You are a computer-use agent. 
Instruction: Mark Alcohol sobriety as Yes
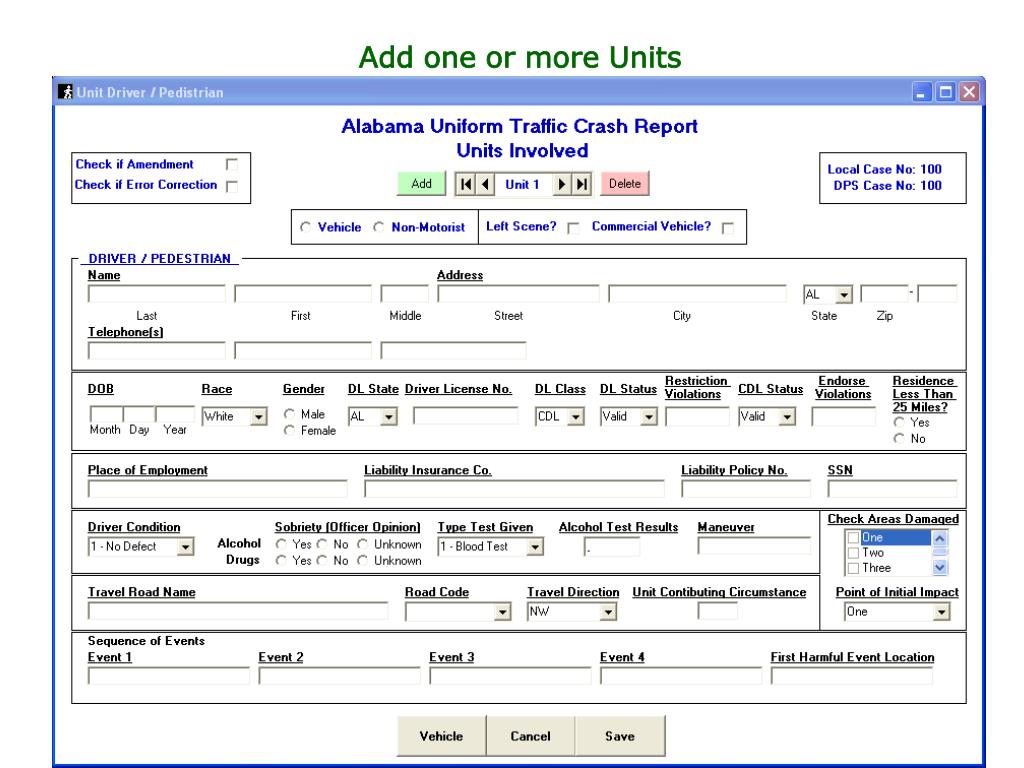(281, 544)
